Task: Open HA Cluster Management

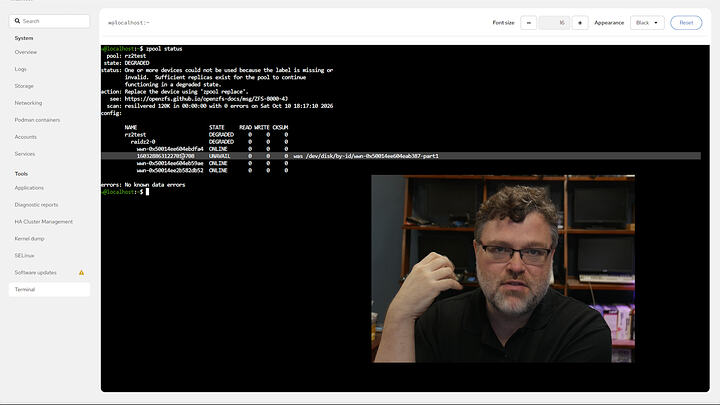Action: coord(44,222)
